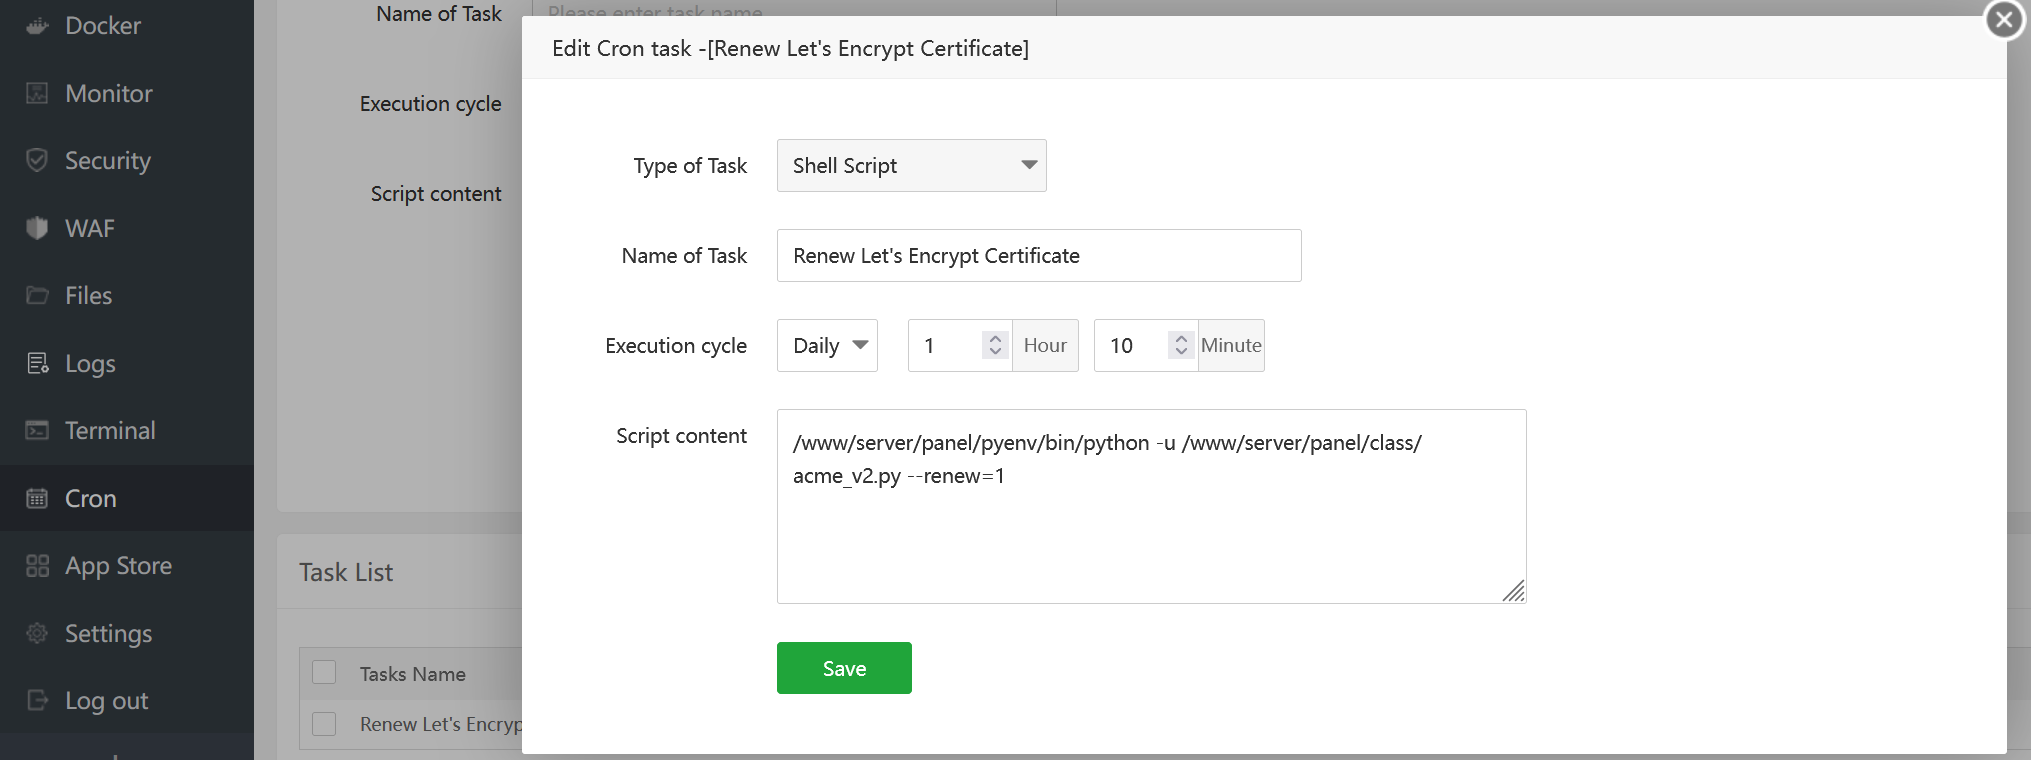Click the App Store grid icon

point(37,566)
